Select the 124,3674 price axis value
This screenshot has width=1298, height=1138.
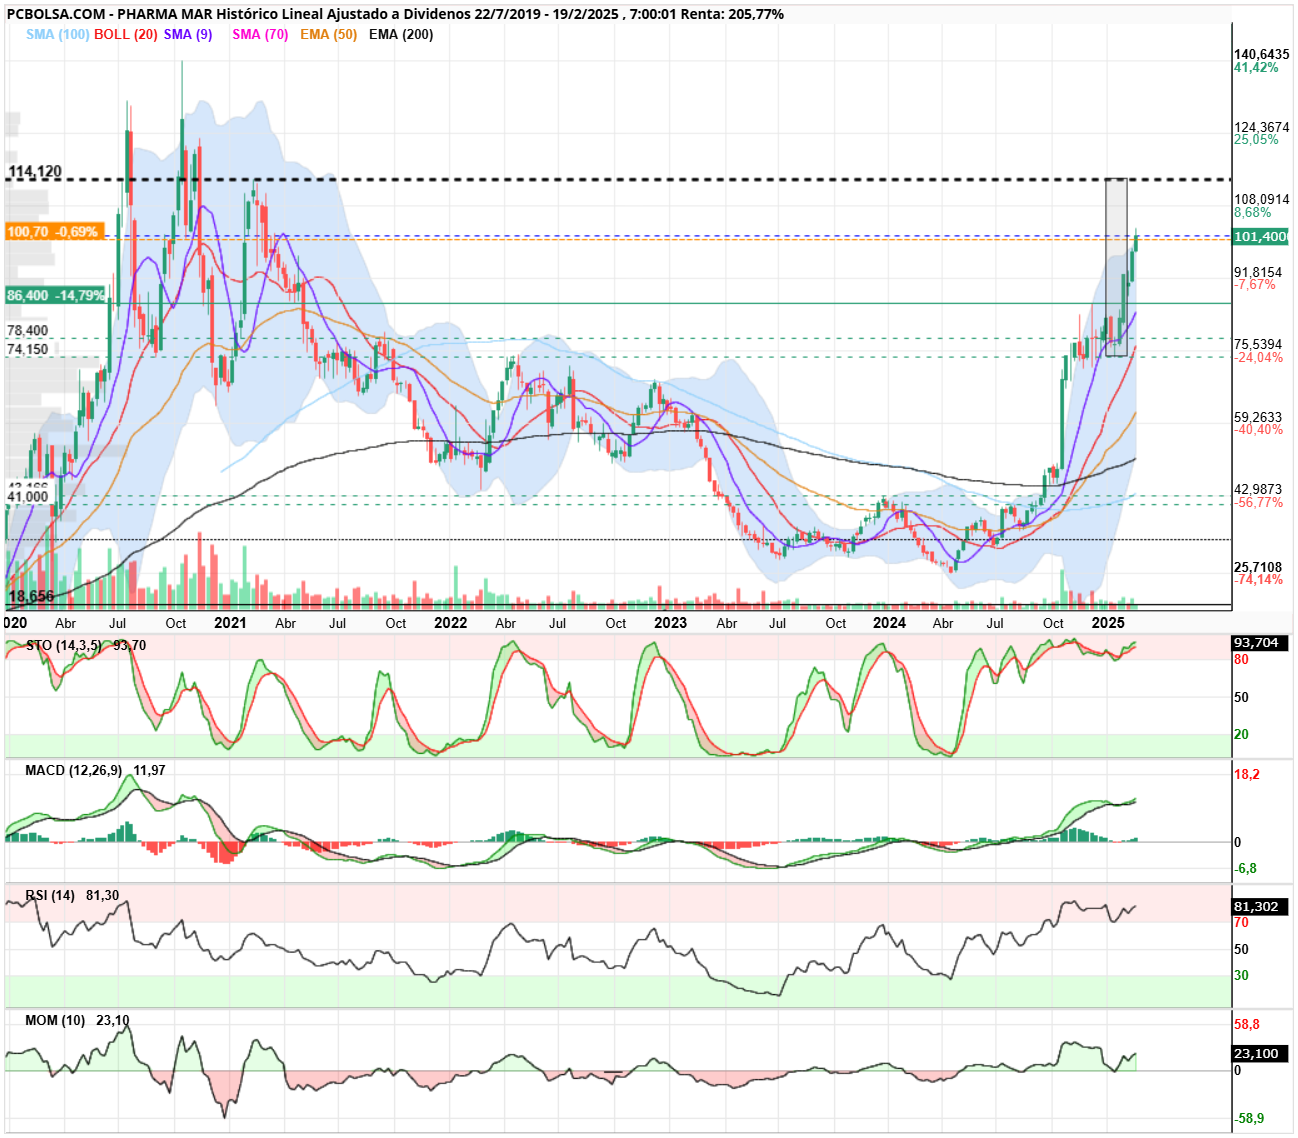[x=1262, y=127]
